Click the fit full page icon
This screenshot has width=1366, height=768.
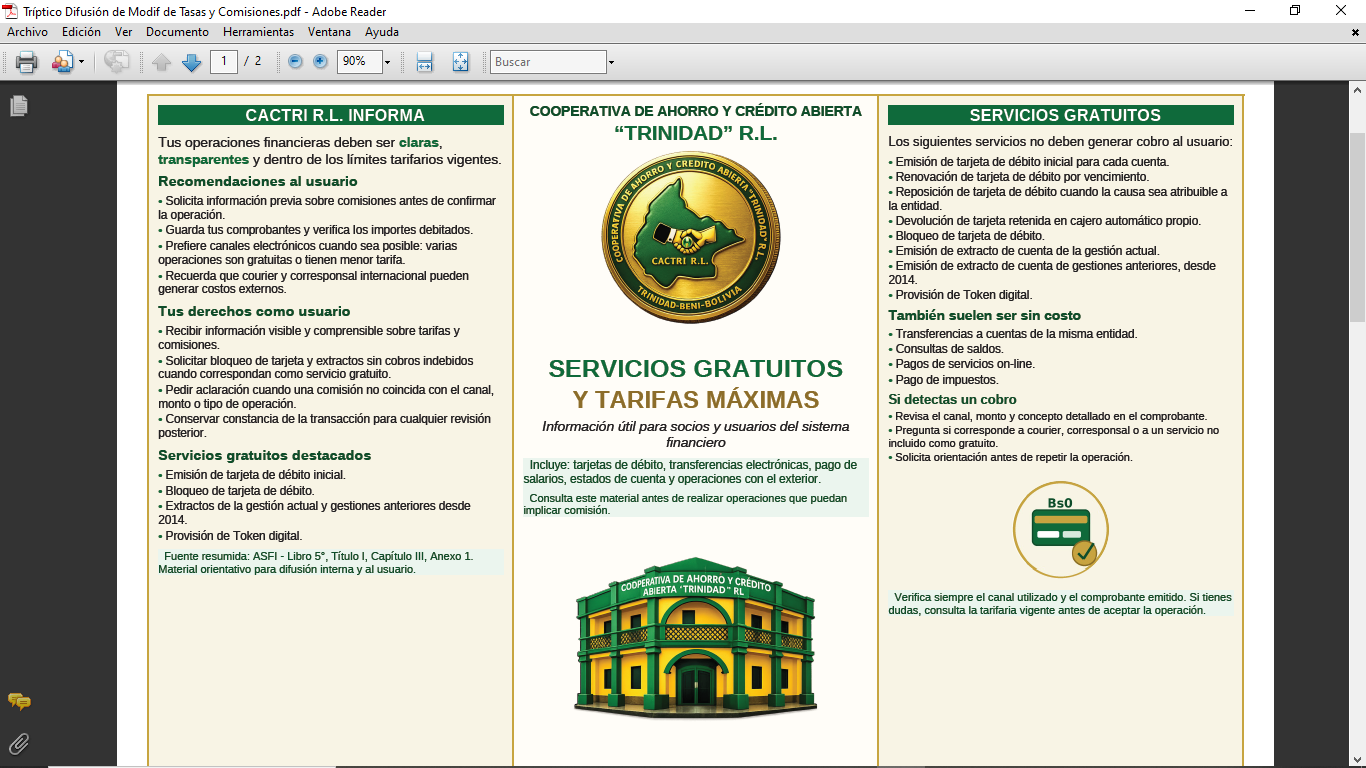(460, 62)
